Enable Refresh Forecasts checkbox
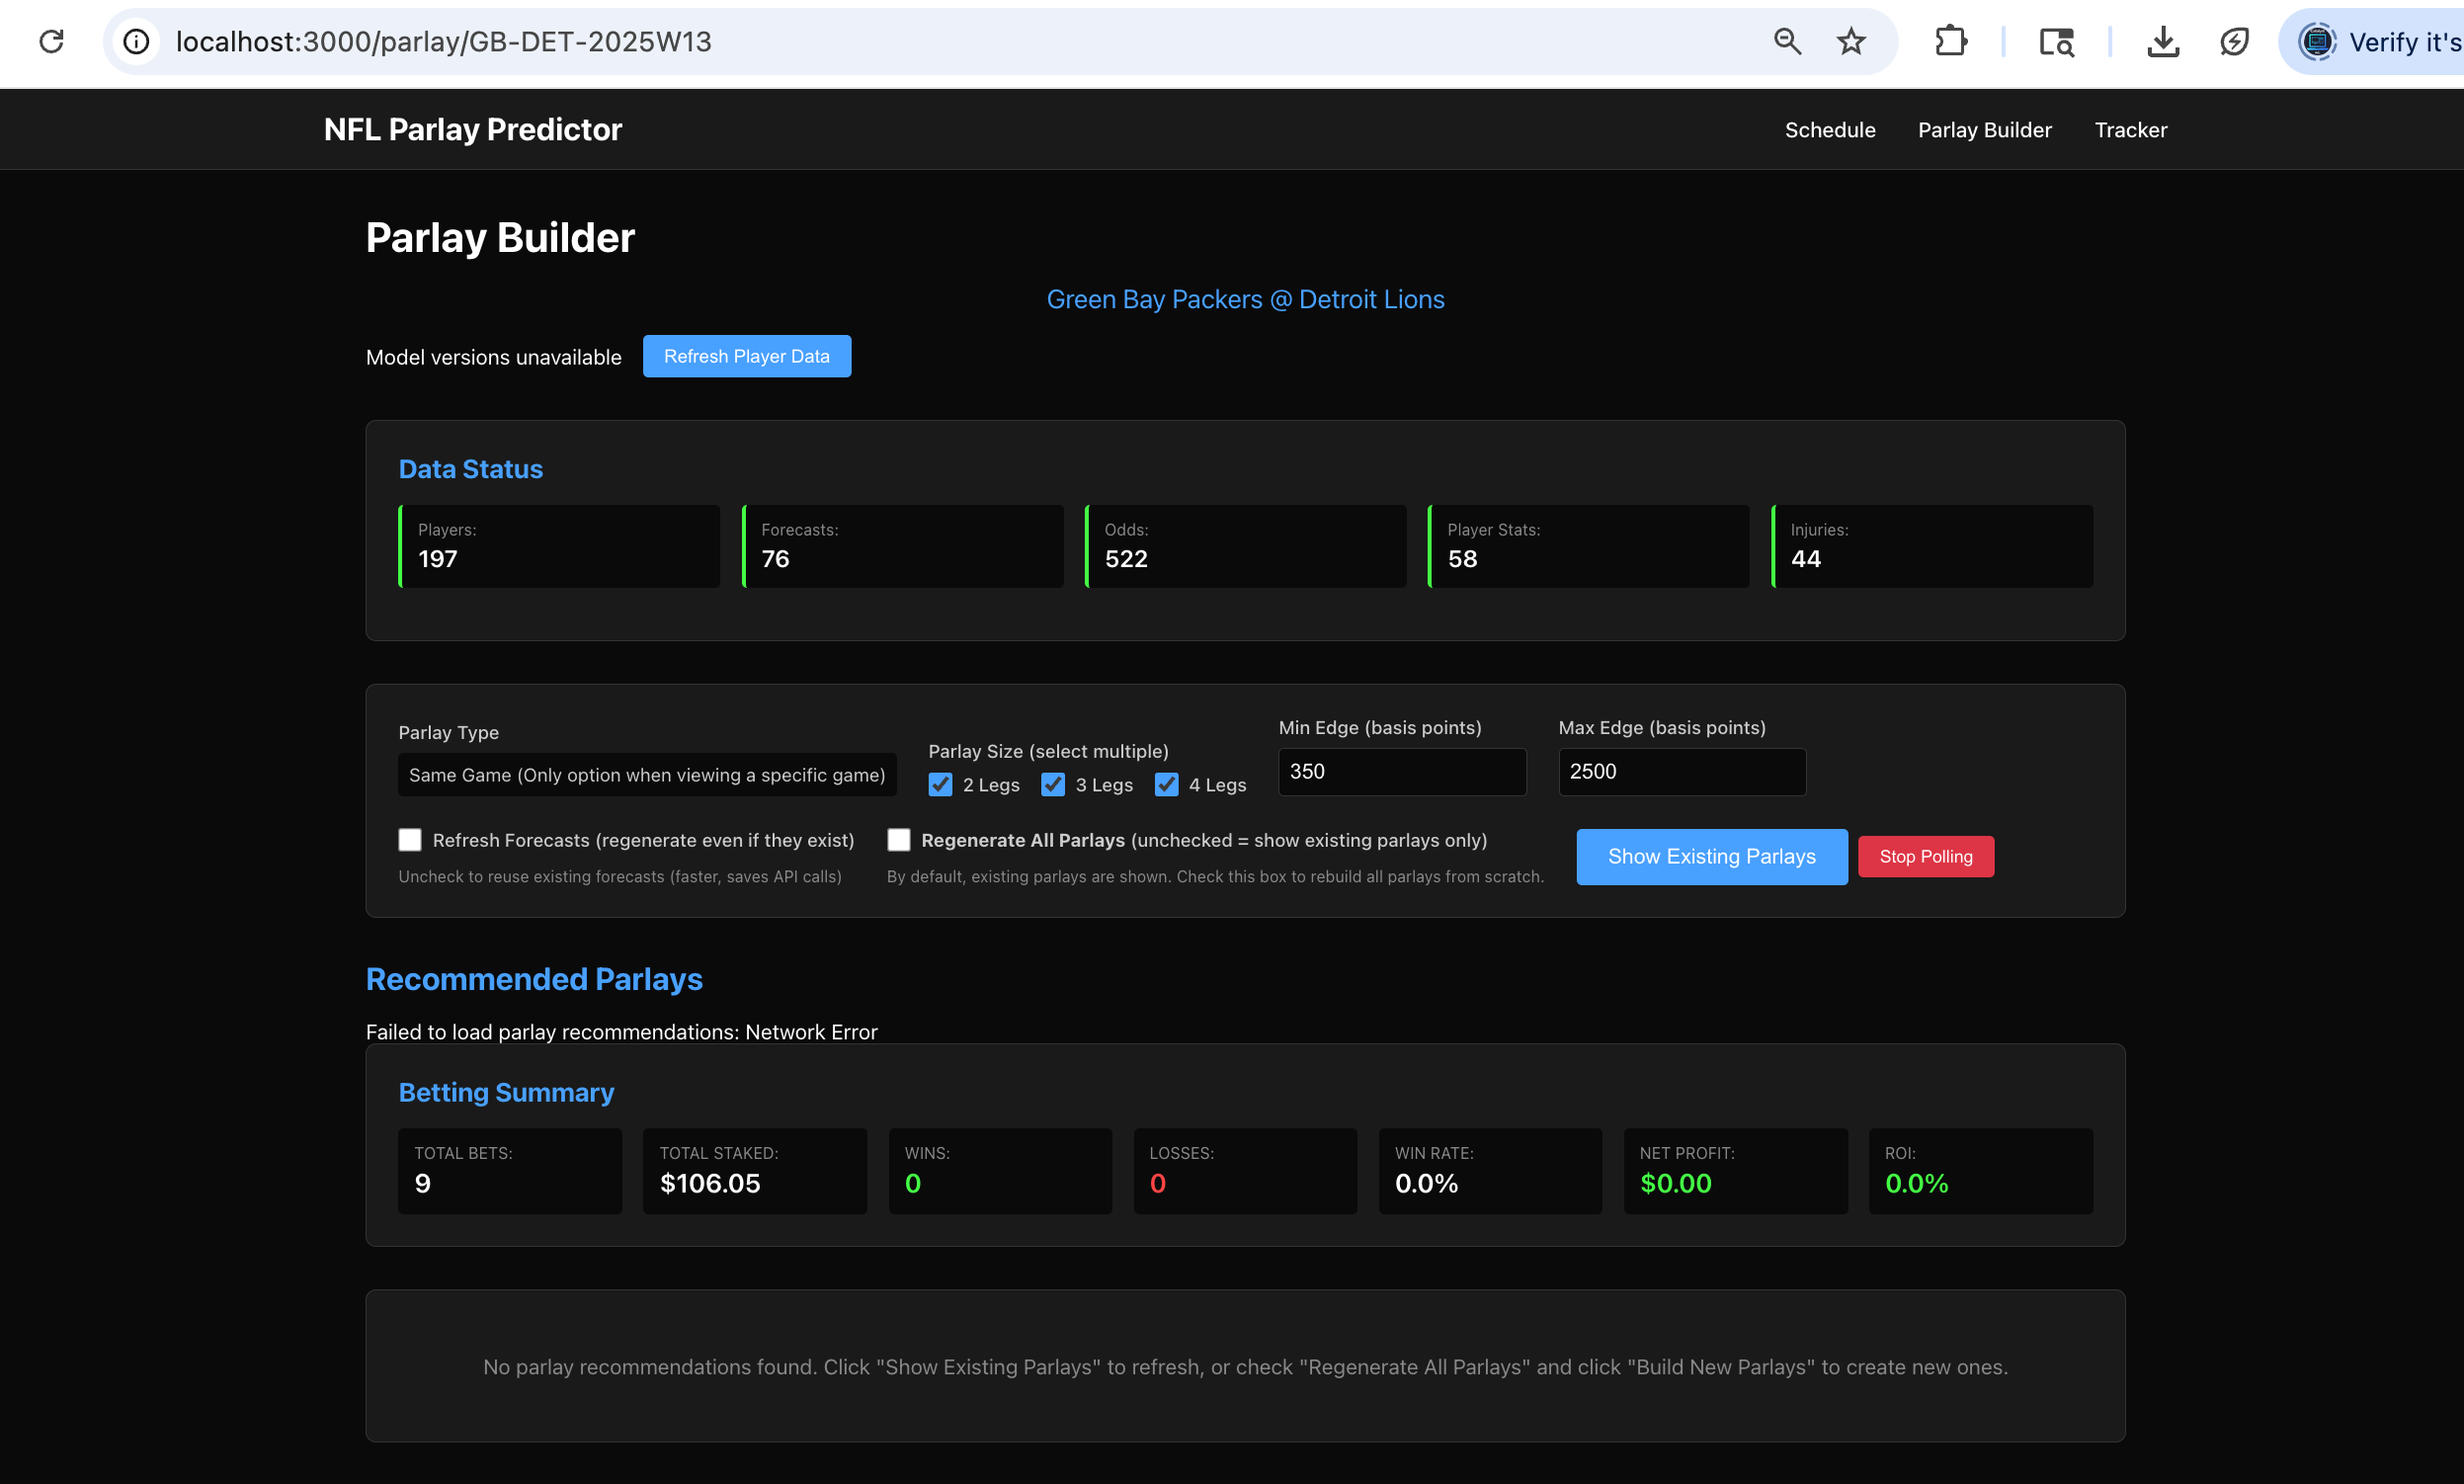2464x1484 pixels. (x=410, y=840)
